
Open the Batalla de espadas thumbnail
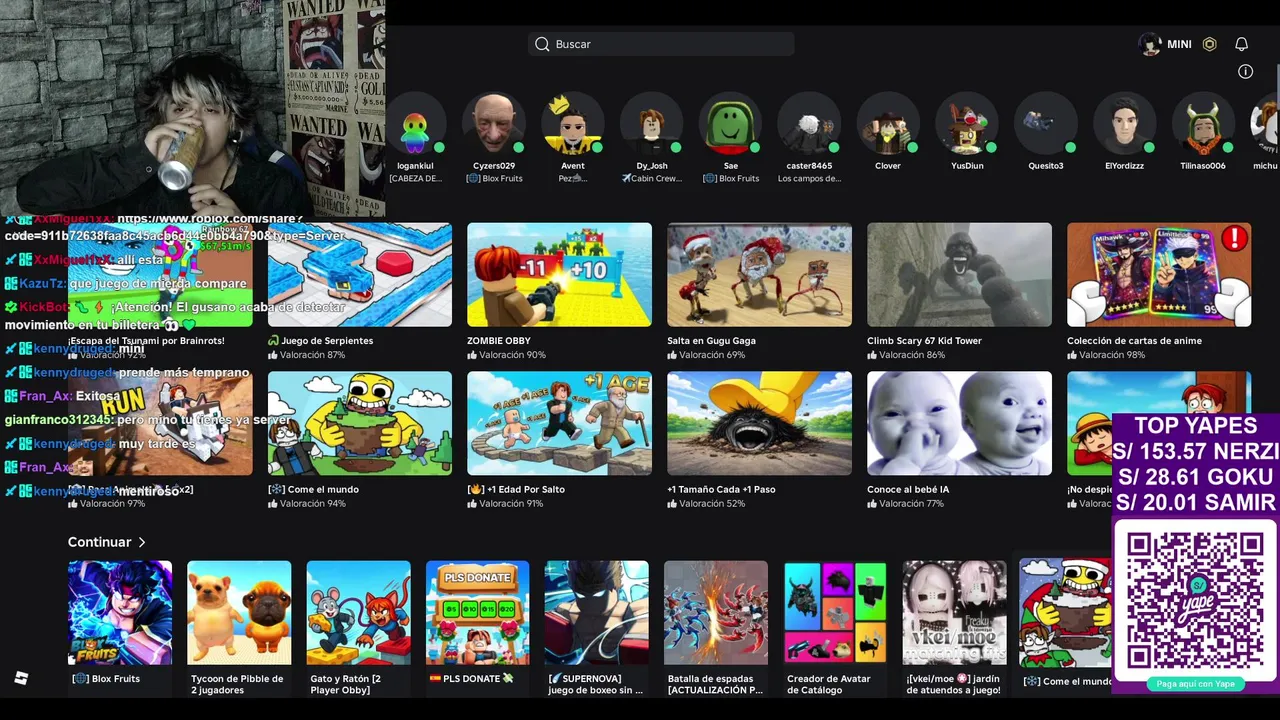click(716, 613)
